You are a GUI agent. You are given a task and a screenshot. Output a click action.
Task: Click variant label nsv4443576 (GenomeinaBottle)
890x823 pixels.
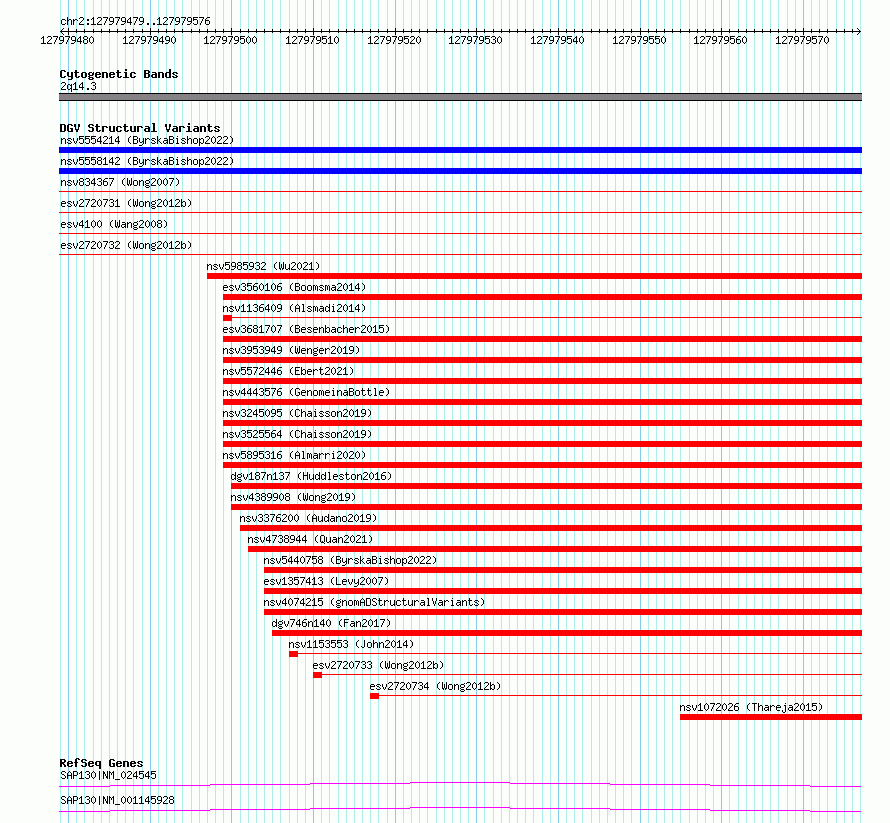click(306, 392)
